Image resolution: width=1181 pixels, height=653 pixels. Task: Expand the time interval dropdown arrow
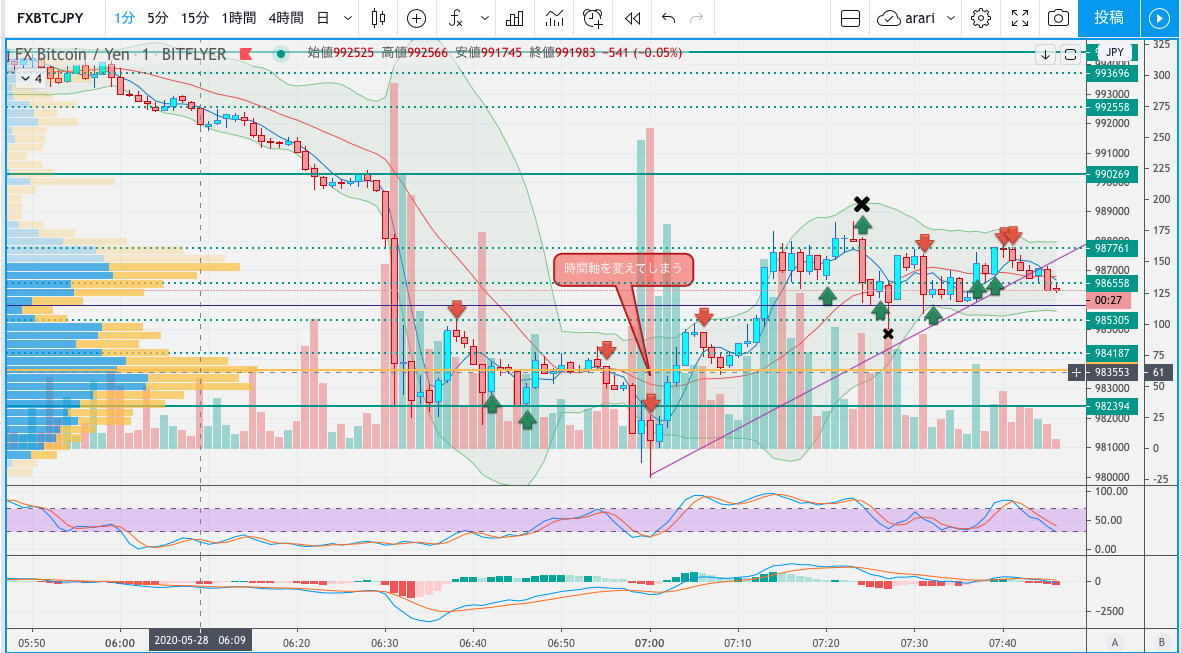pyautogui.click(x=347, y=18)
